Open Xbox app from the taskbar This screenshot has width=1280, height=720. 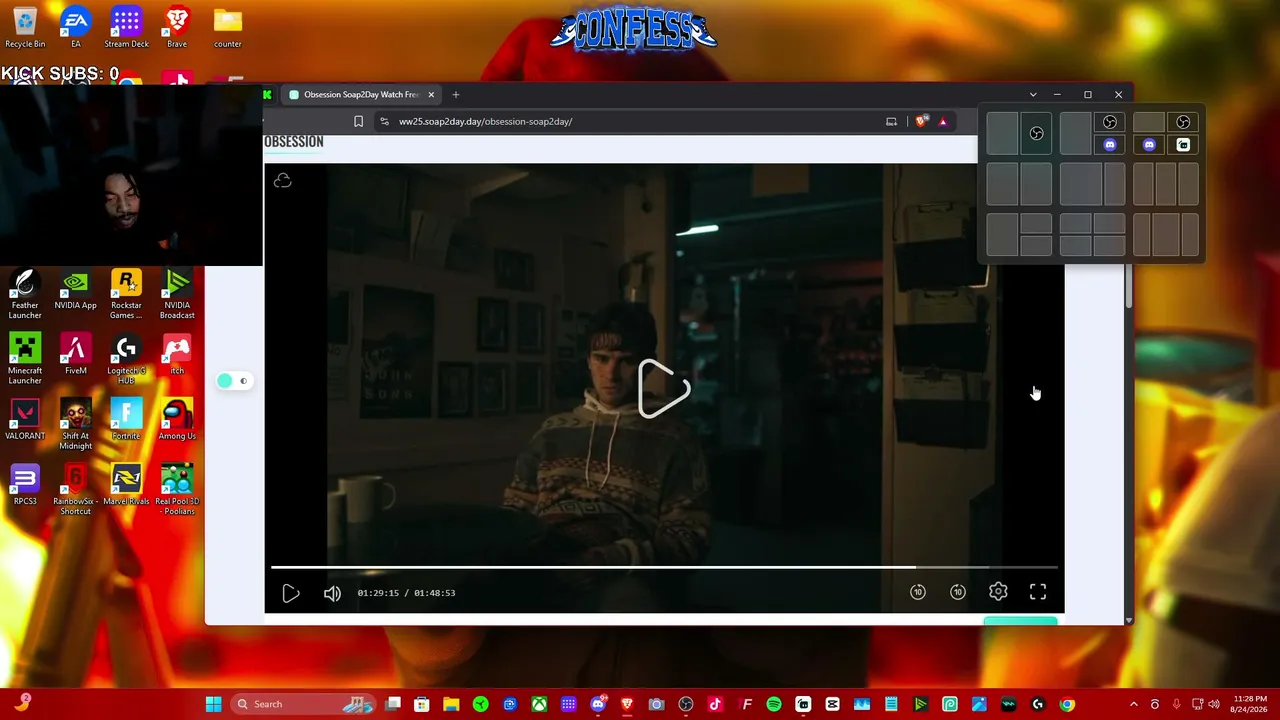(x=539, y=704)
